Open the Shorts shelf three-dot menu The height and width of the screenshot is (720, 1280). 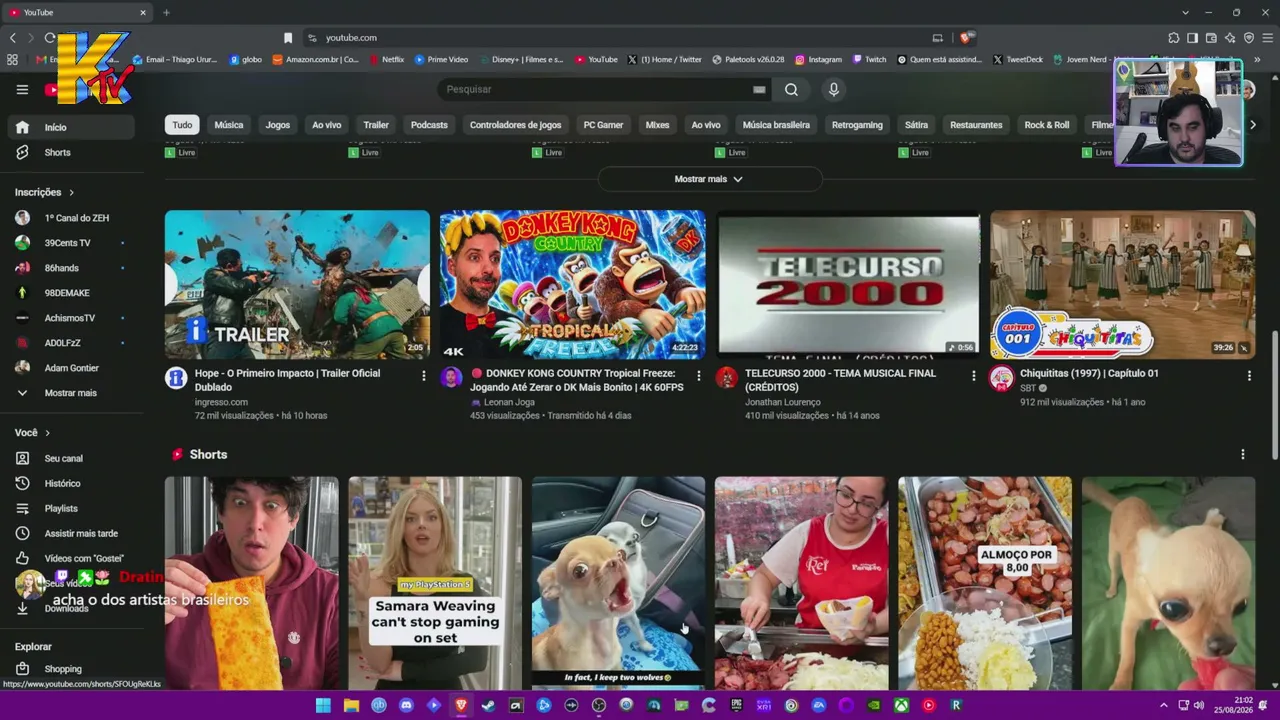pyautogui.click(x=1243, y=454)
